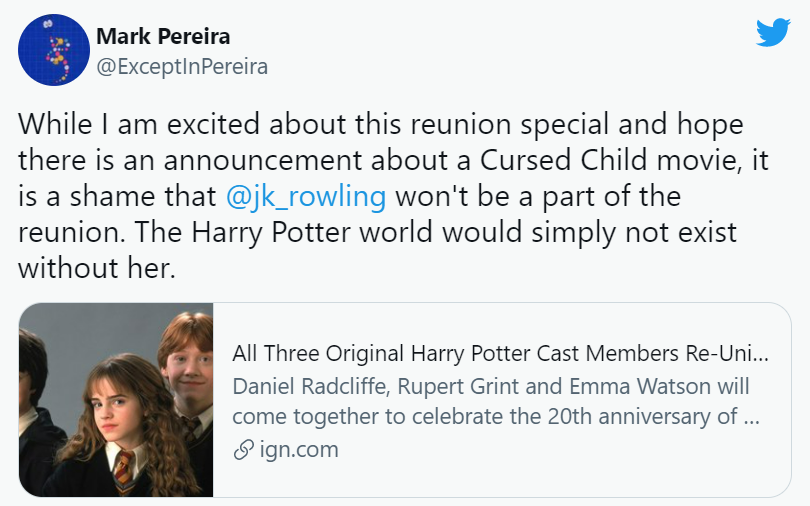Open the @jk_rowling mention
Image resolution: width=810 pixels, height=506 pixels.
[306, 196]
